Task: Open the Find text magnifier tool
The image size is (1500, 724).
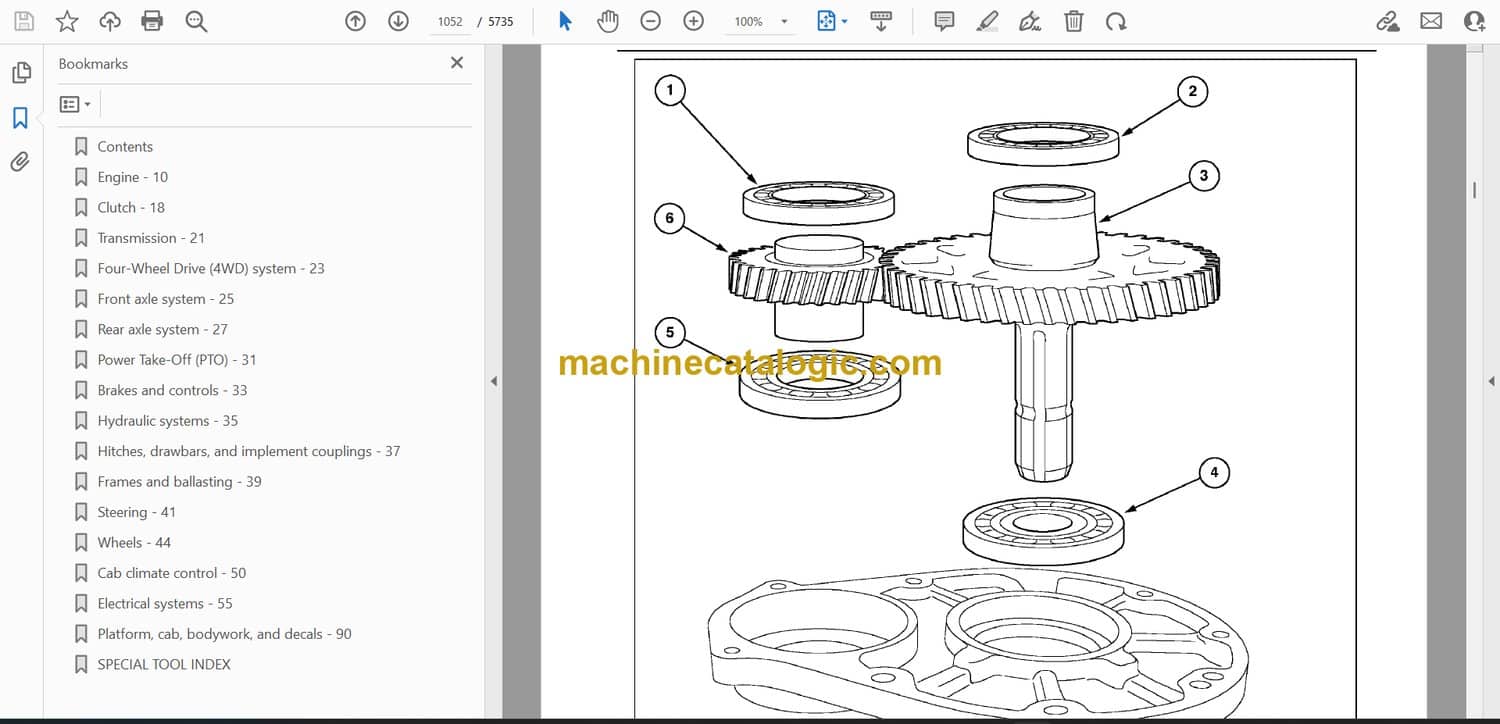Action: click(196, 21)
